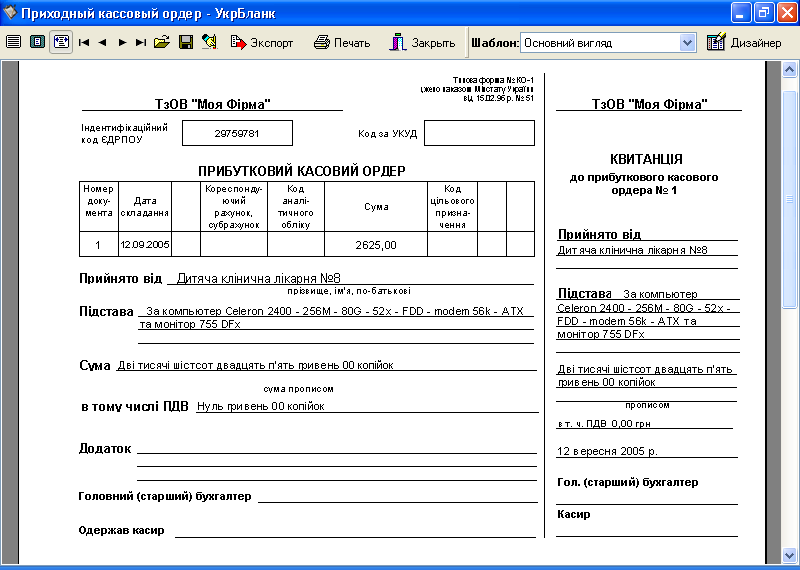Click the search icon in the toolbar
This screenshot has height=570, width=800.
click(x=209, y=43)
